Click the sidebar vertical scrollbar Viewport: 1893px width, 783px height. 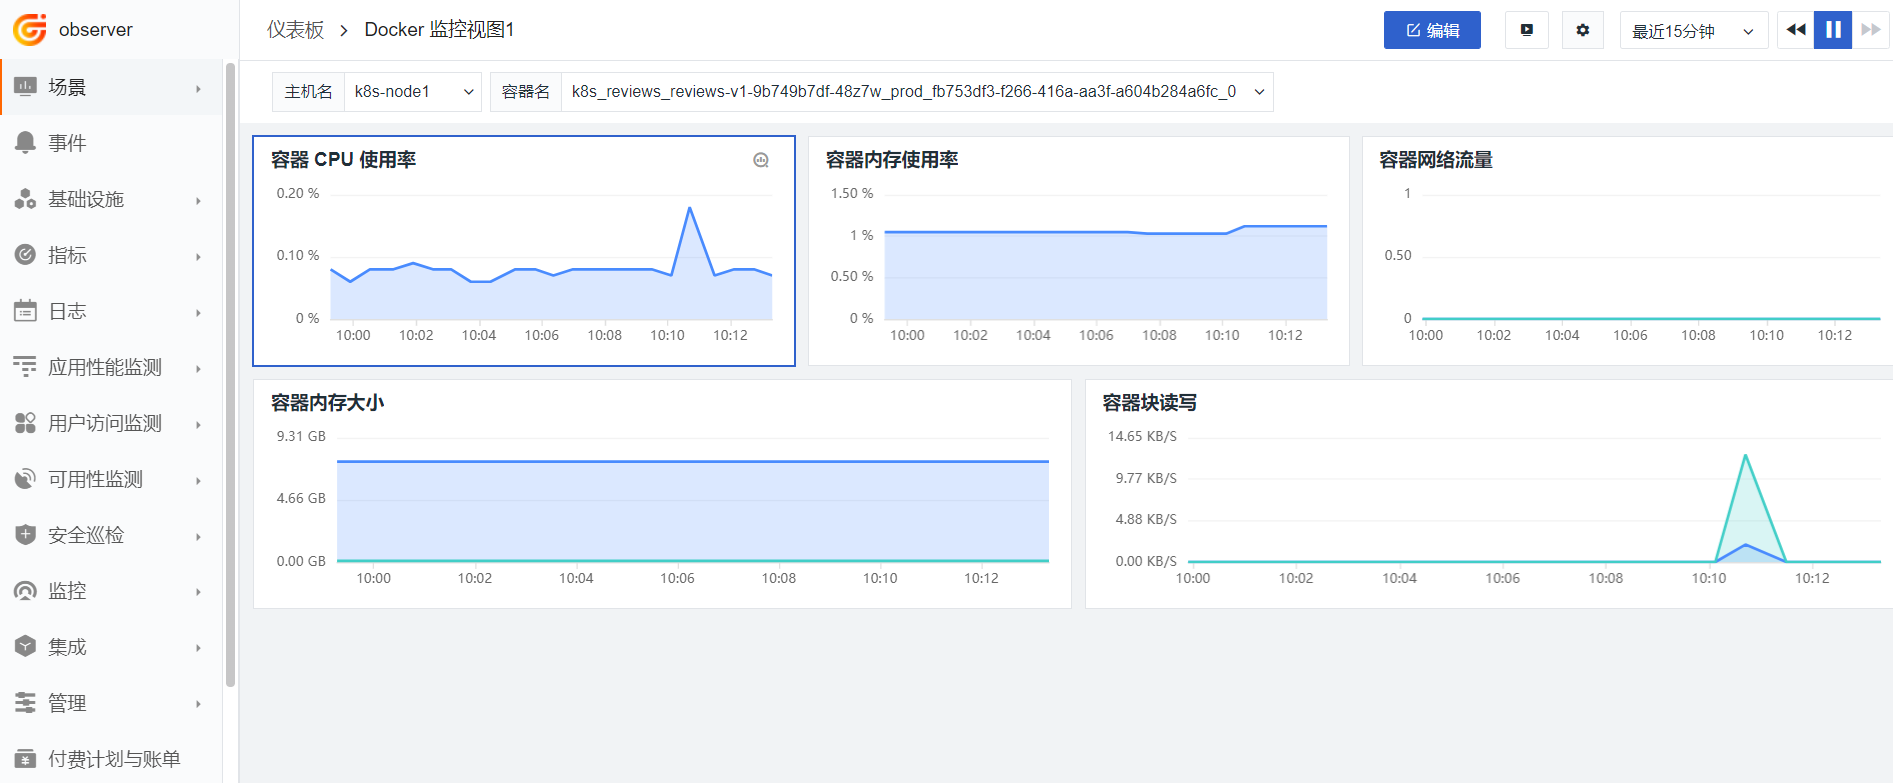pos(231,375)
